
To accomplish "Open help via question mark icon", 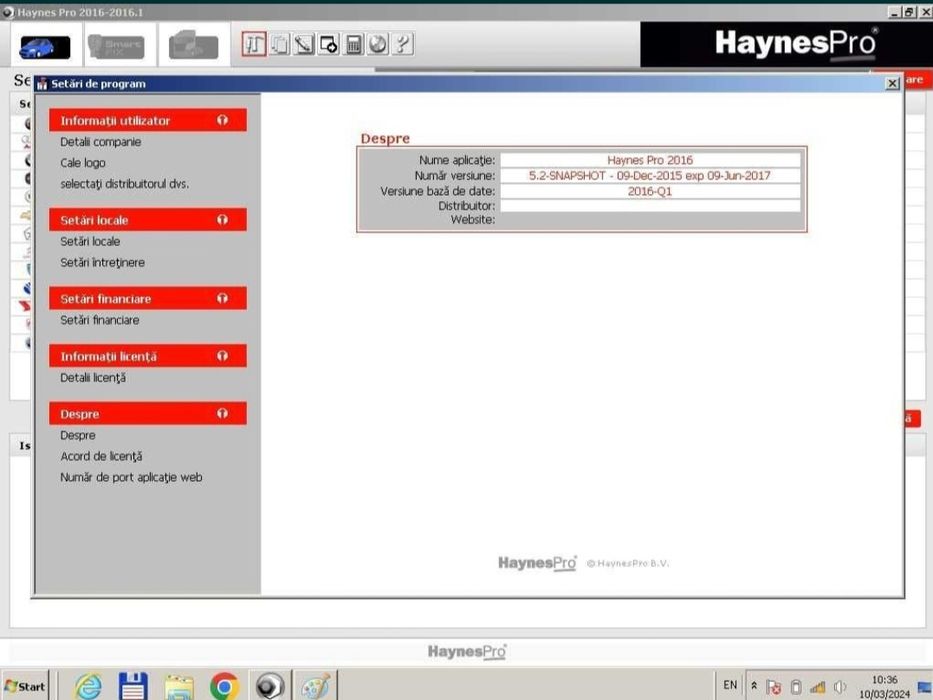I will click(403, 44).
